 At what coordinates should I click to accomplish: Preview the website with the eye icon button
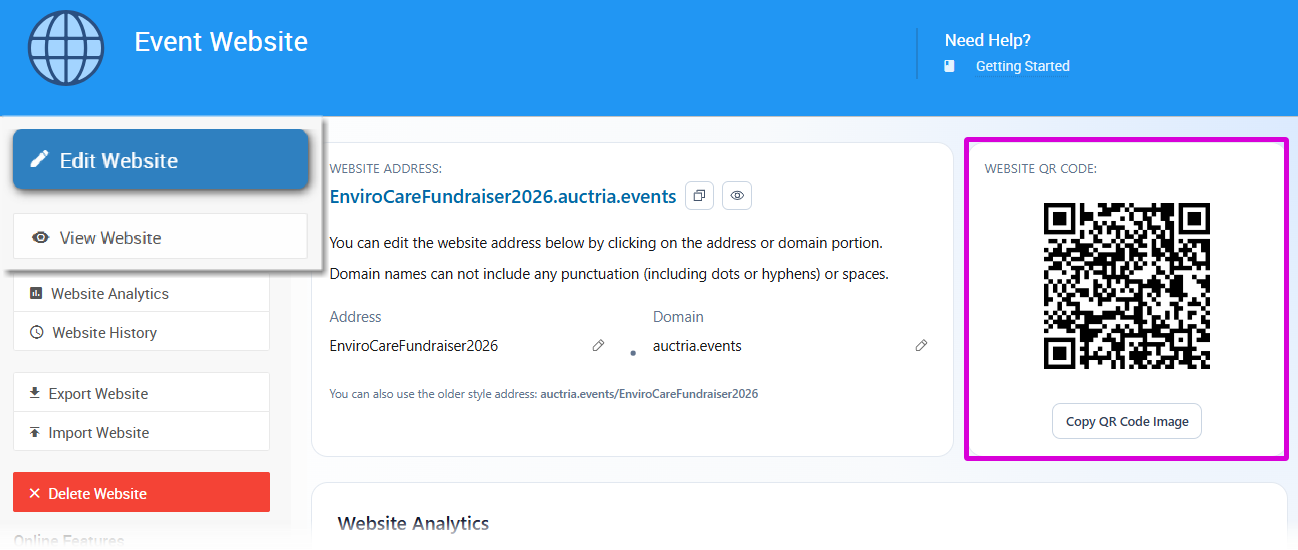[x=737, y=196]
